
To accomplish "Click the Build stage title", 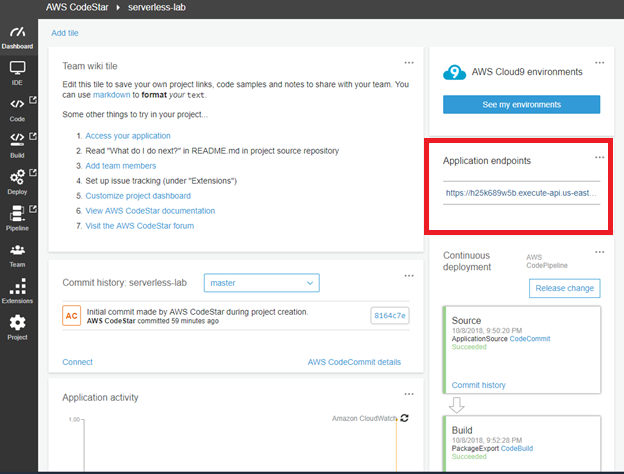I will click(462, 430).
